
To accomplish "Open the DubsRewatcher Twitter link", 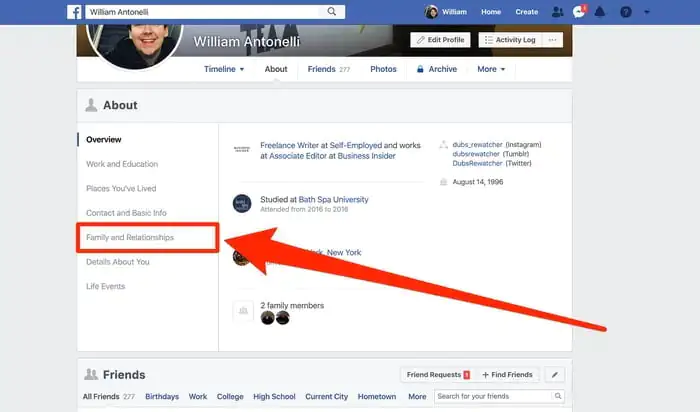I will click(477, 163).
